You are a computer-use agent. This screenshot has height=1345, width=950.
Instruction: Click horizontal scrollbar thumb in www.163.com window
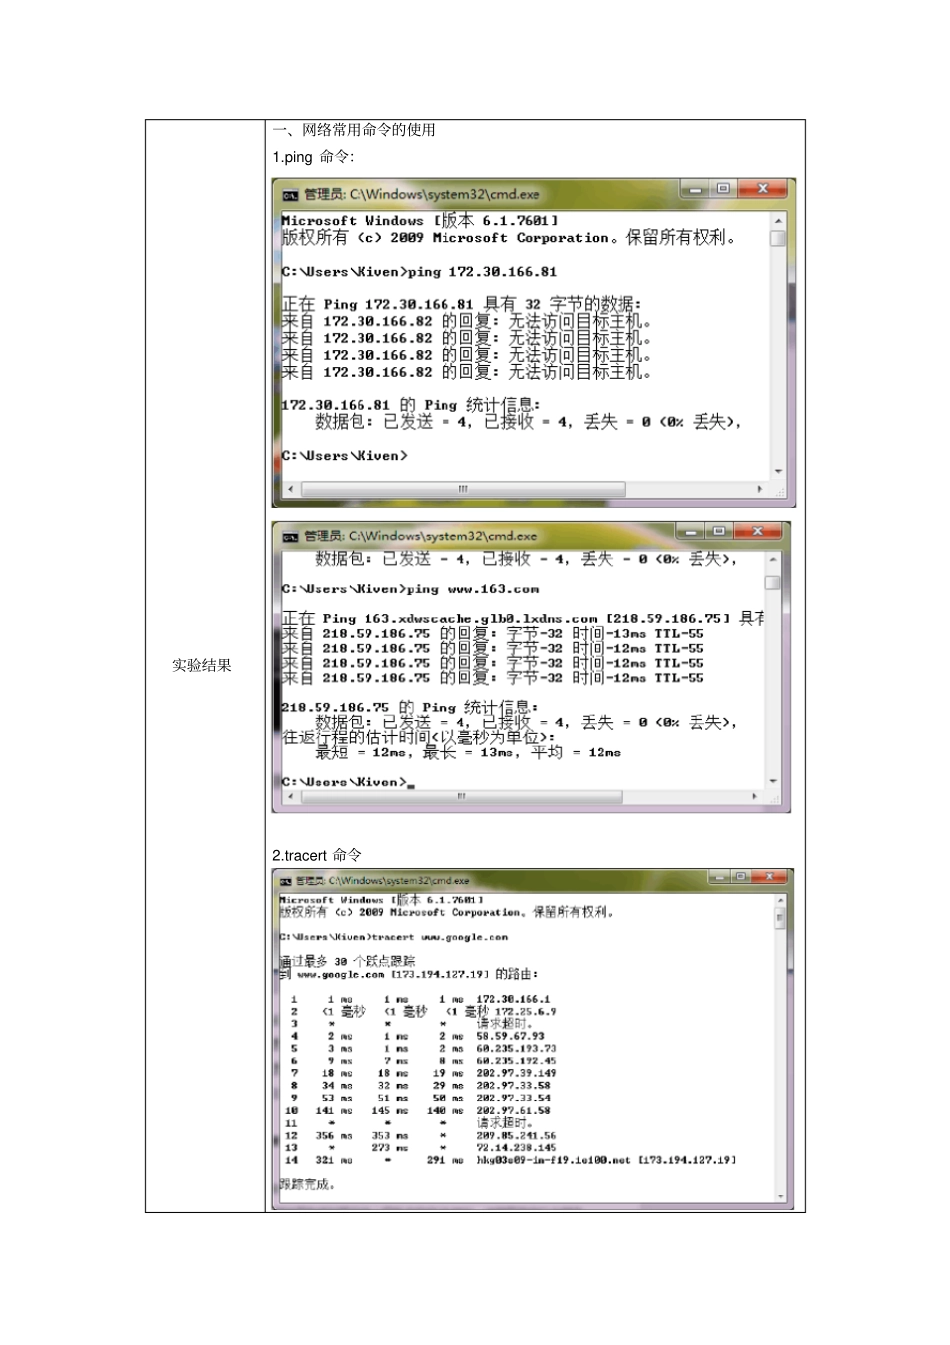click(461, 797)
